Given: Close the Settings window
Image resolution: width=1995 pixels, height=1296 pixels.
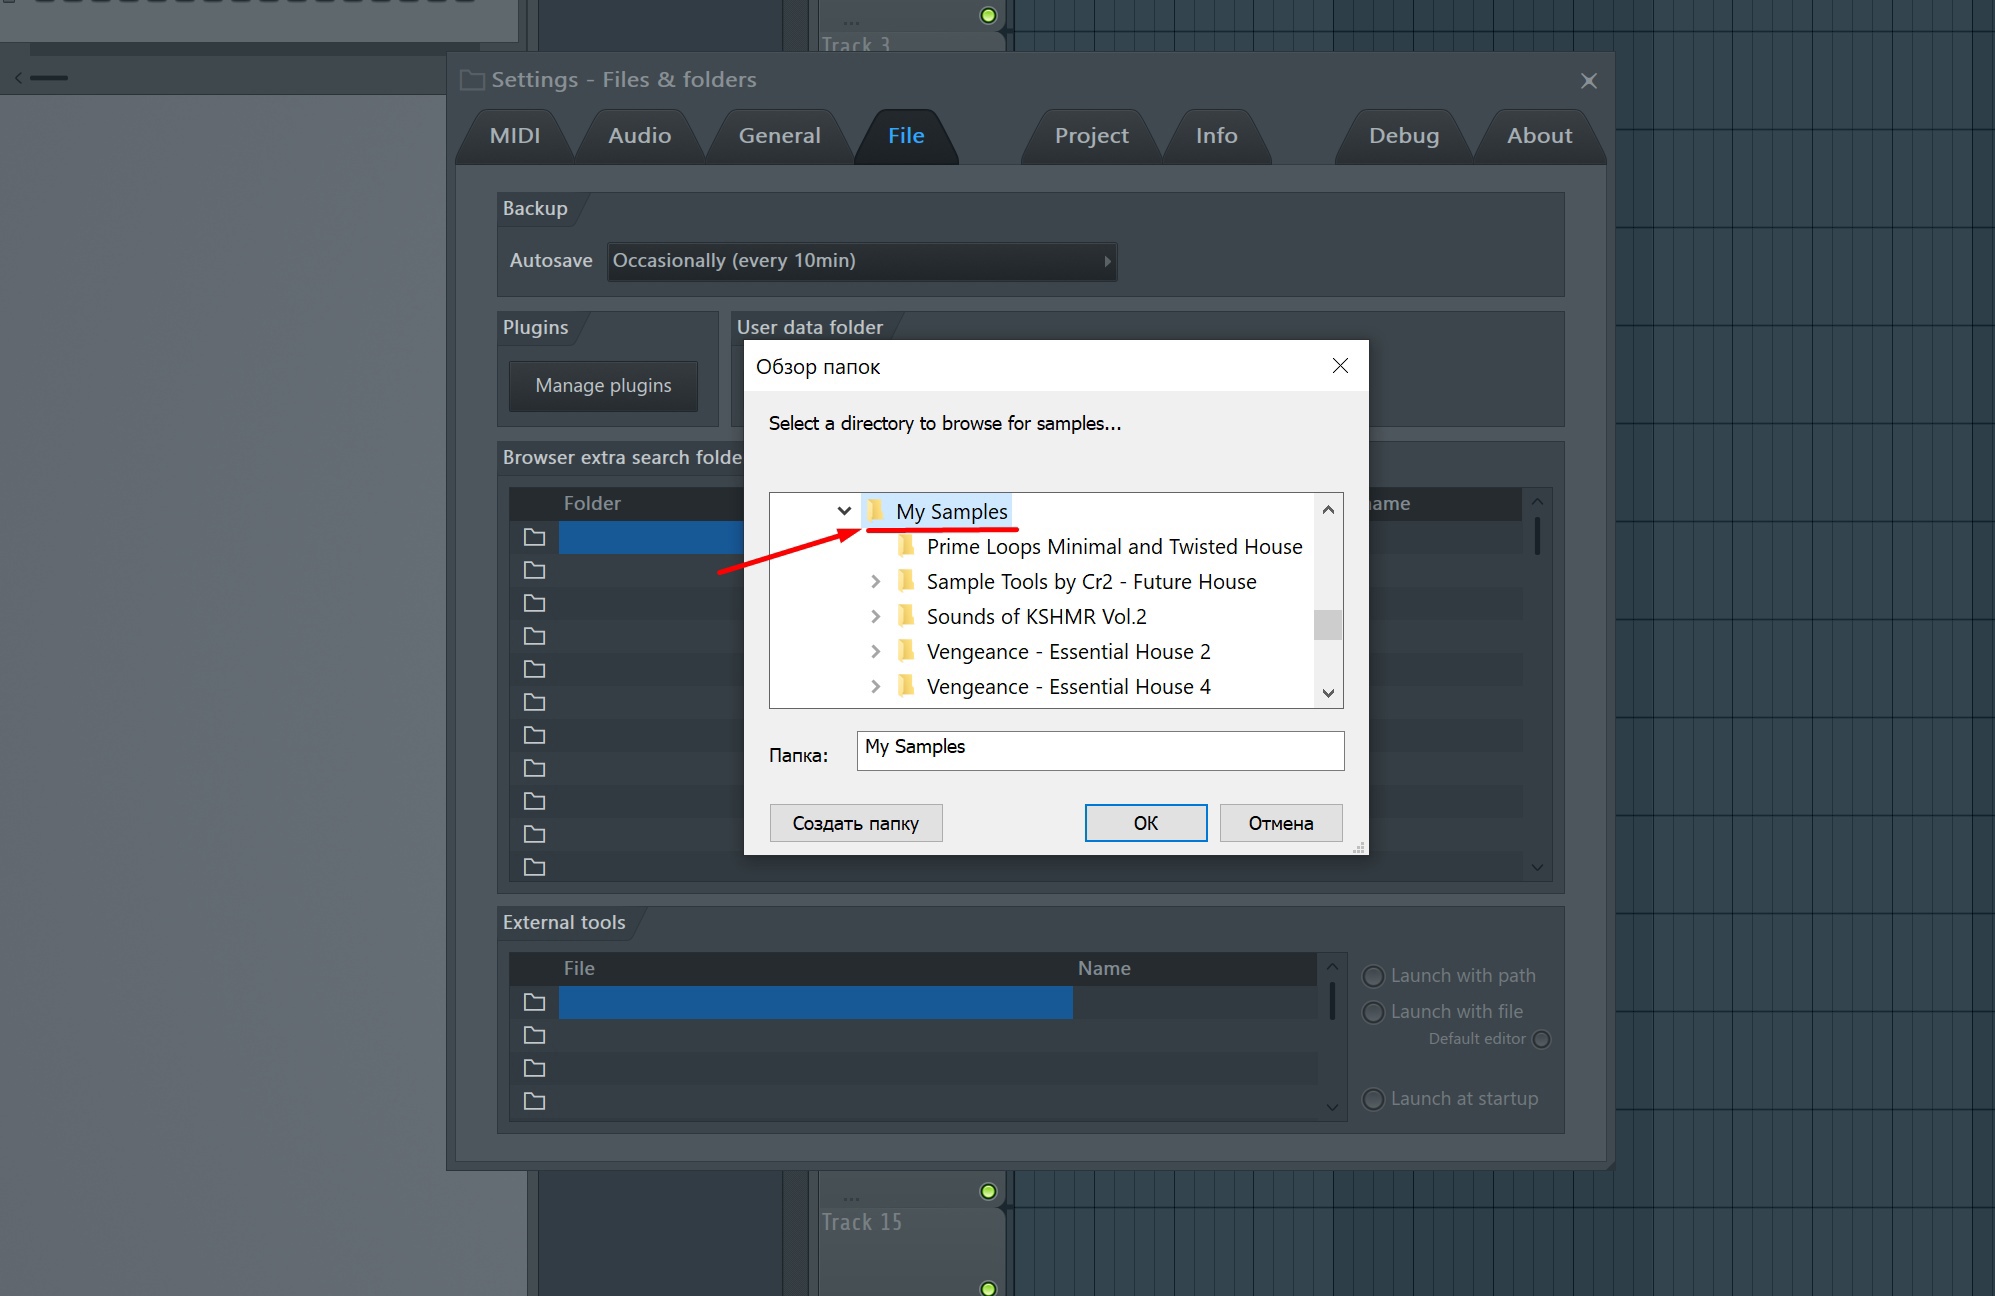Looking at the screenshot, I should point(1588,81).
